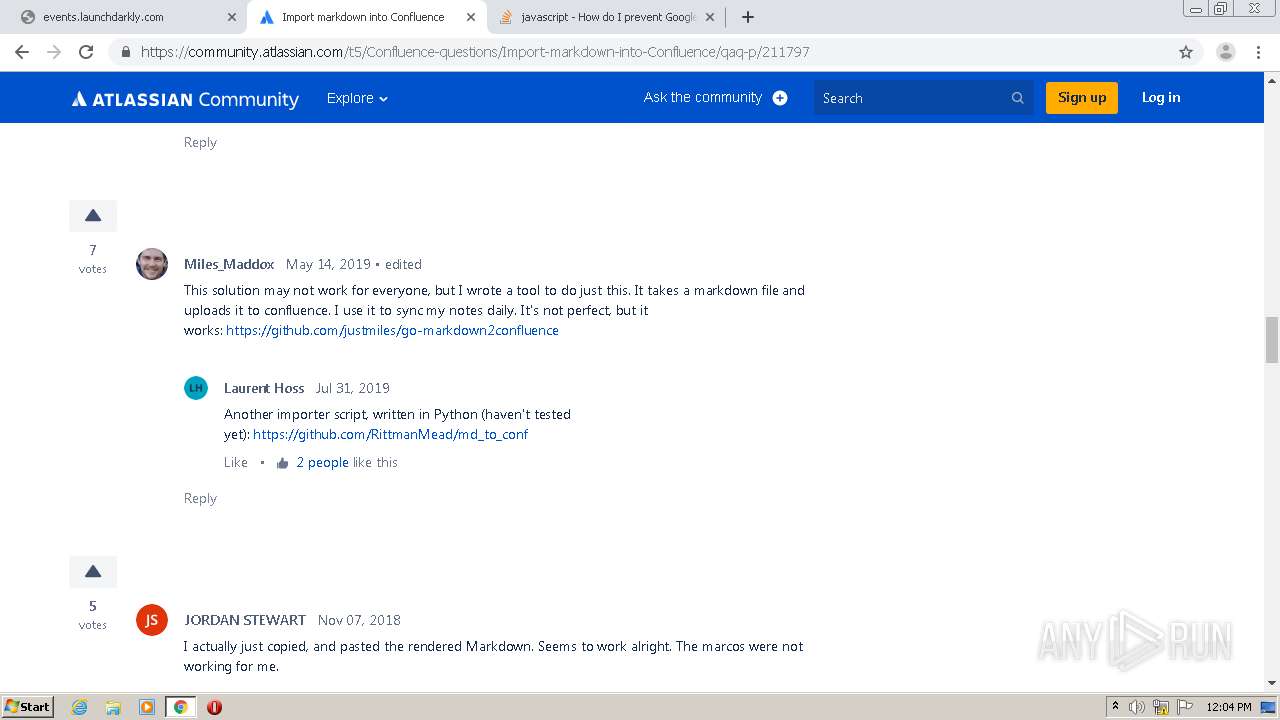The width and height of the screenshot is (1280, 720).
Task: Click the Atlassian Community logo
Action: tap(185, 98)
